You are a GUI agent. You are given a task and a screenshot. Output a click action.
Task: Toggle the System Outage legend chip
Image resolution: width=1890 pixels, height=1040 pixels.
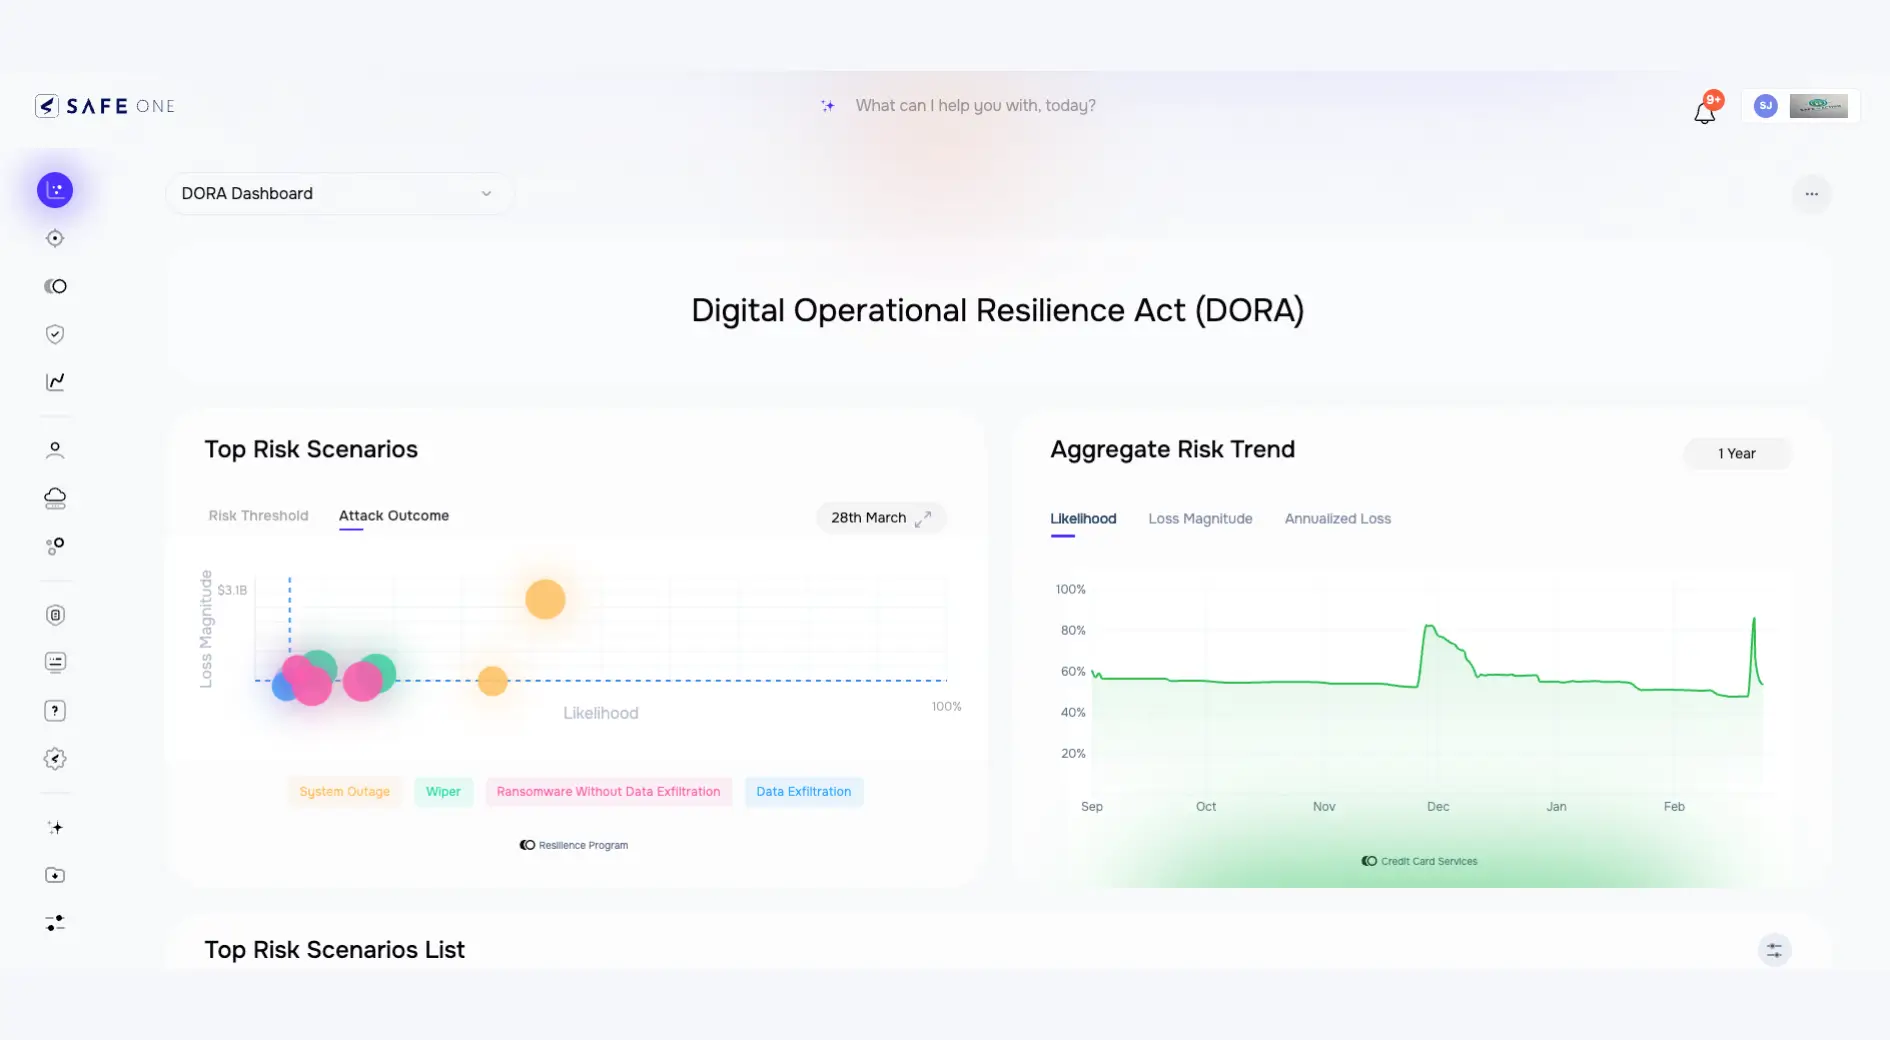coord(344,792)
